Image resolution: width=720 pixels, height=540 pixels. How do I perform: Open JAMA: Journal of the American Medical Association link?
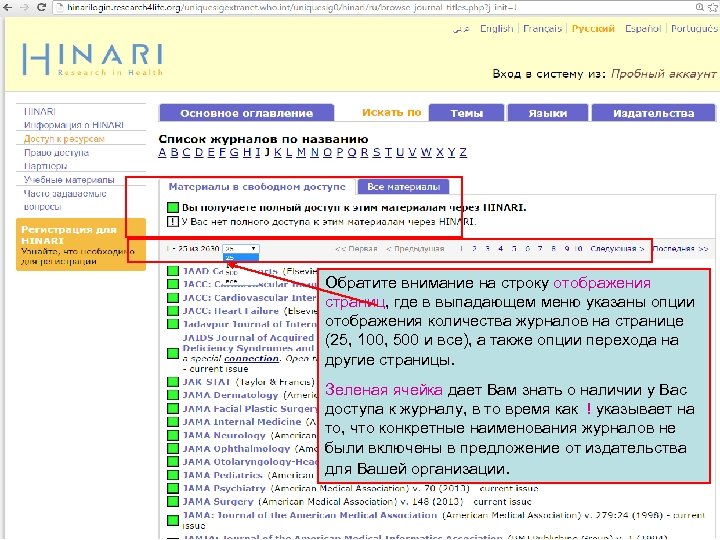point(309,515)
